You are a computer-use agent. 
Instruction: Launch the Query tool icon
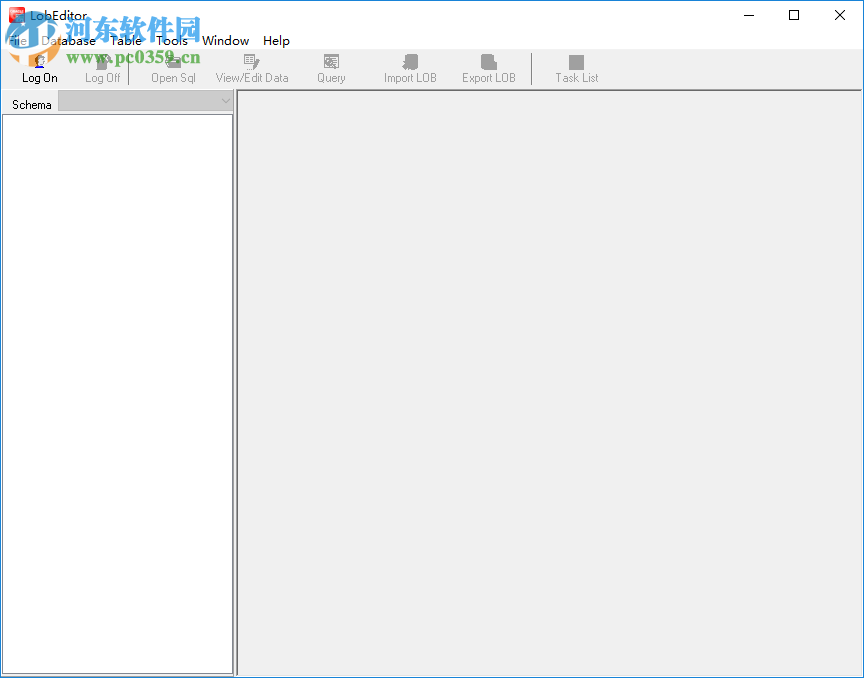tap(331, 68)
